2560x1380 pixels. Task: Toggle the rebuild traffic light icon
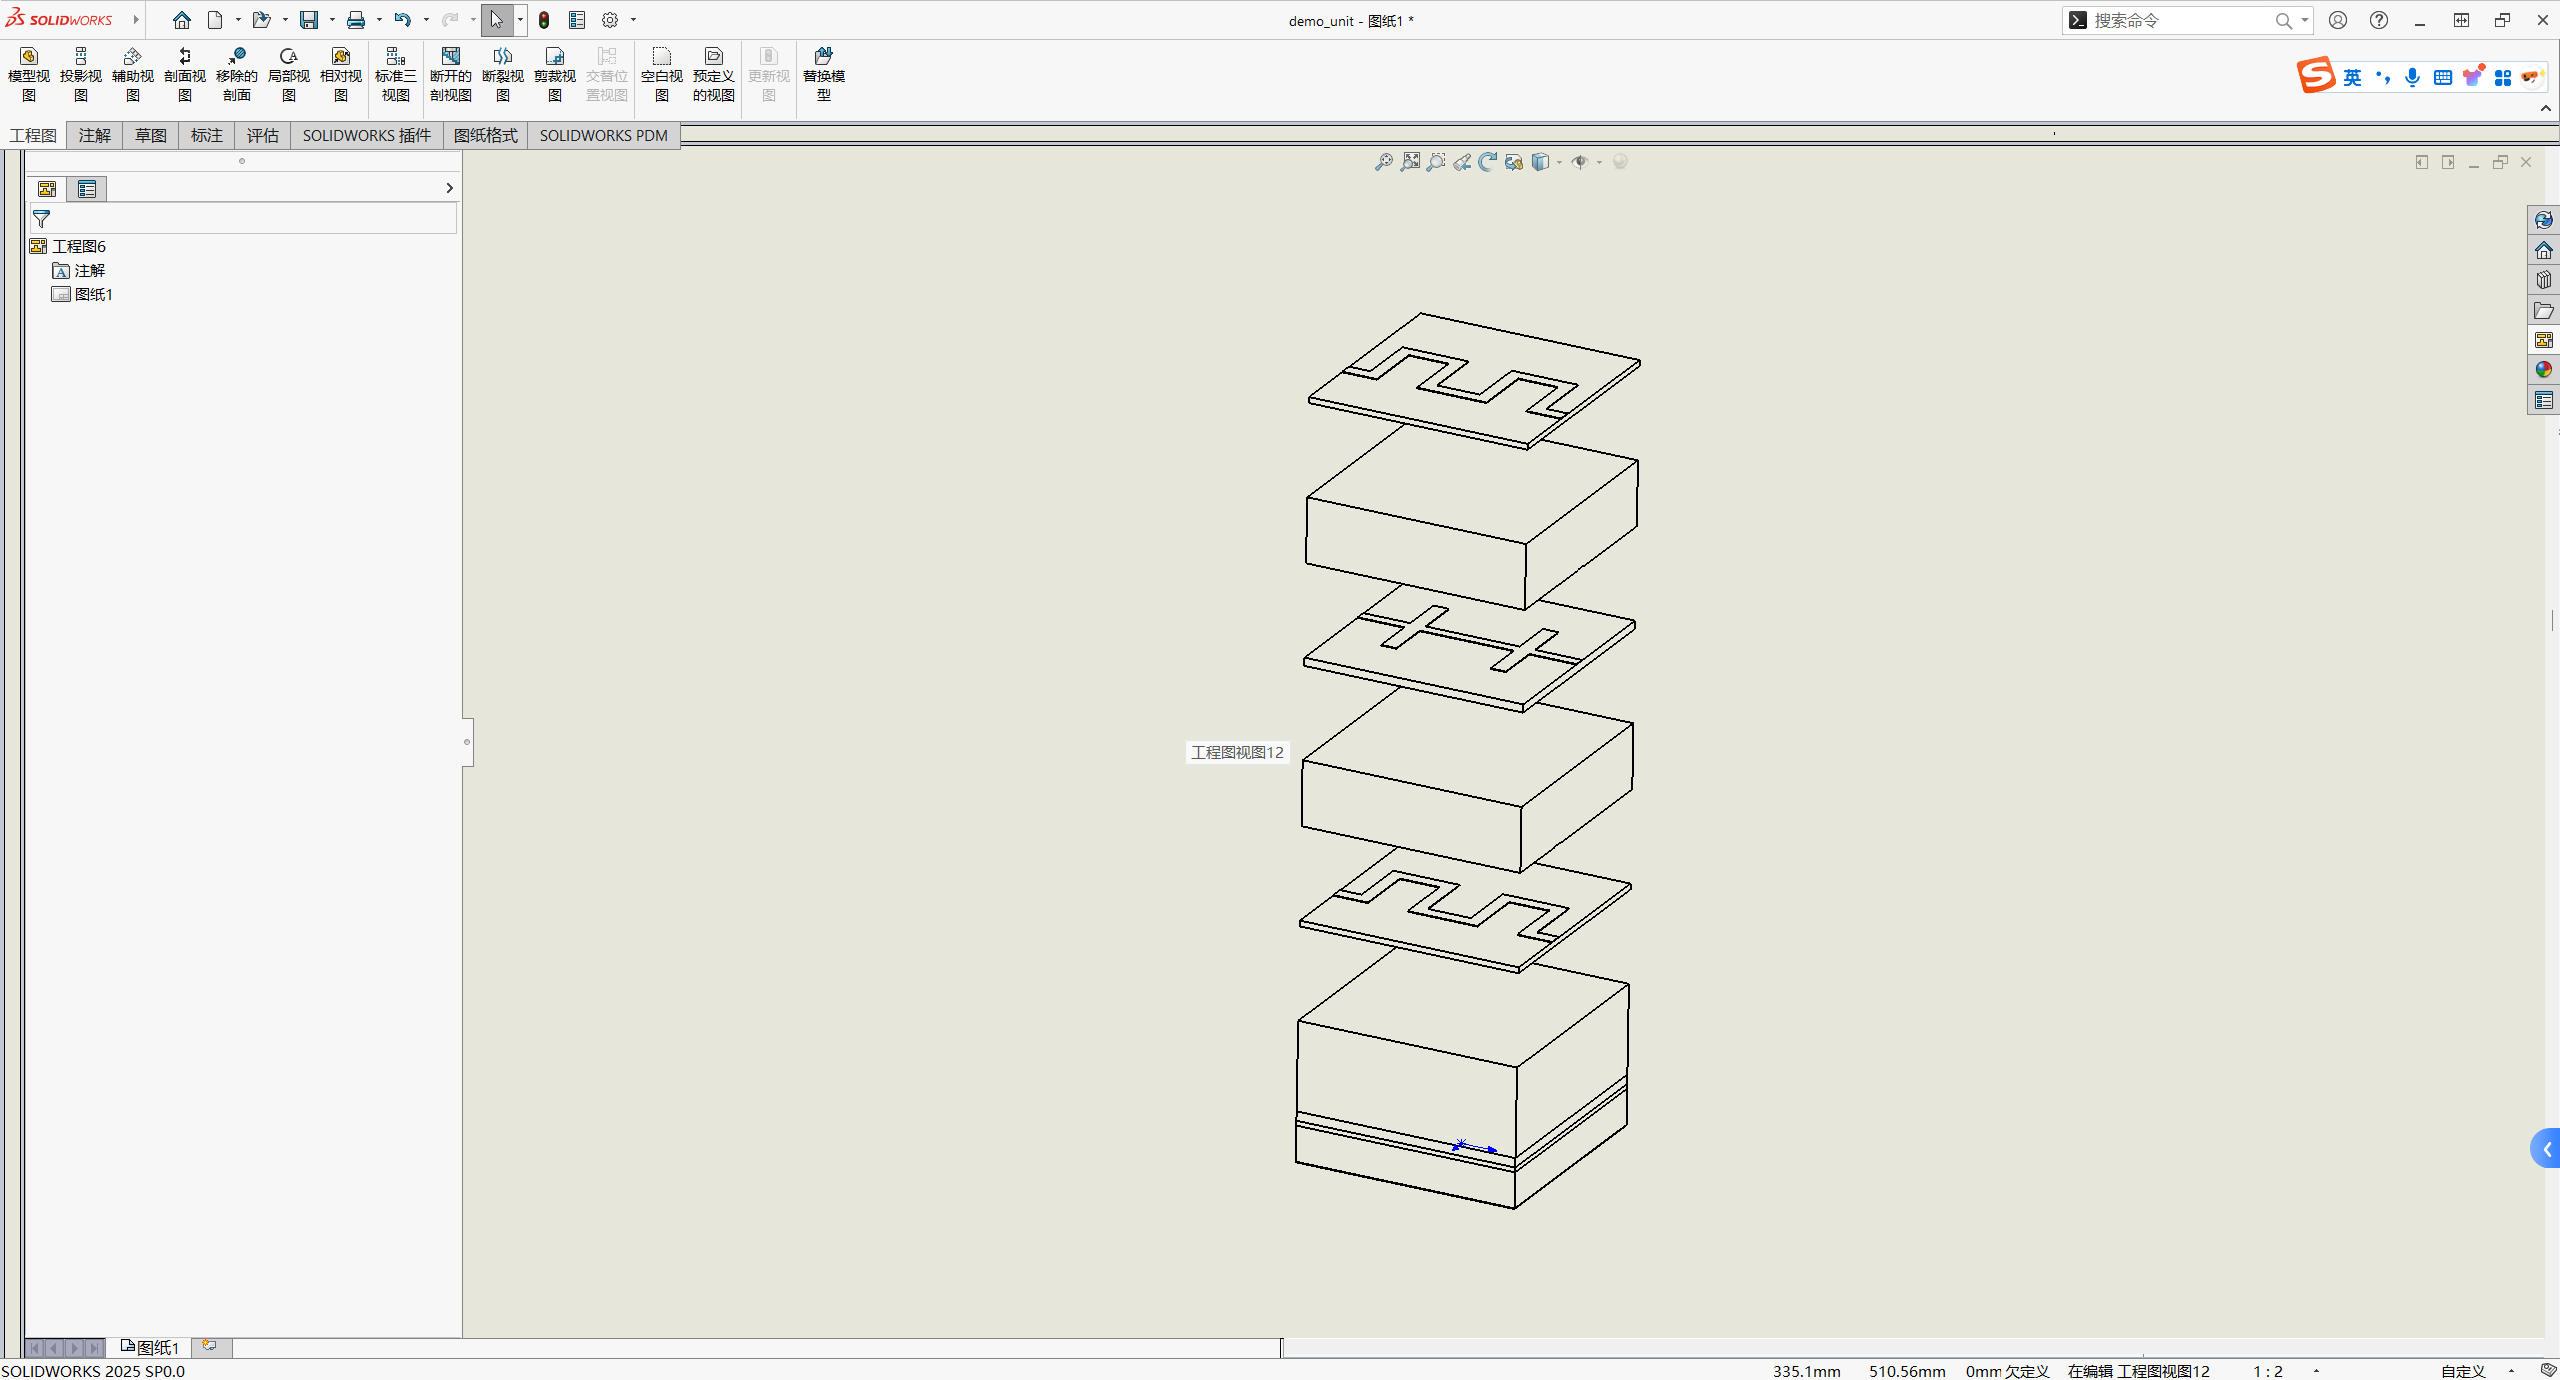tap(544, 20)
